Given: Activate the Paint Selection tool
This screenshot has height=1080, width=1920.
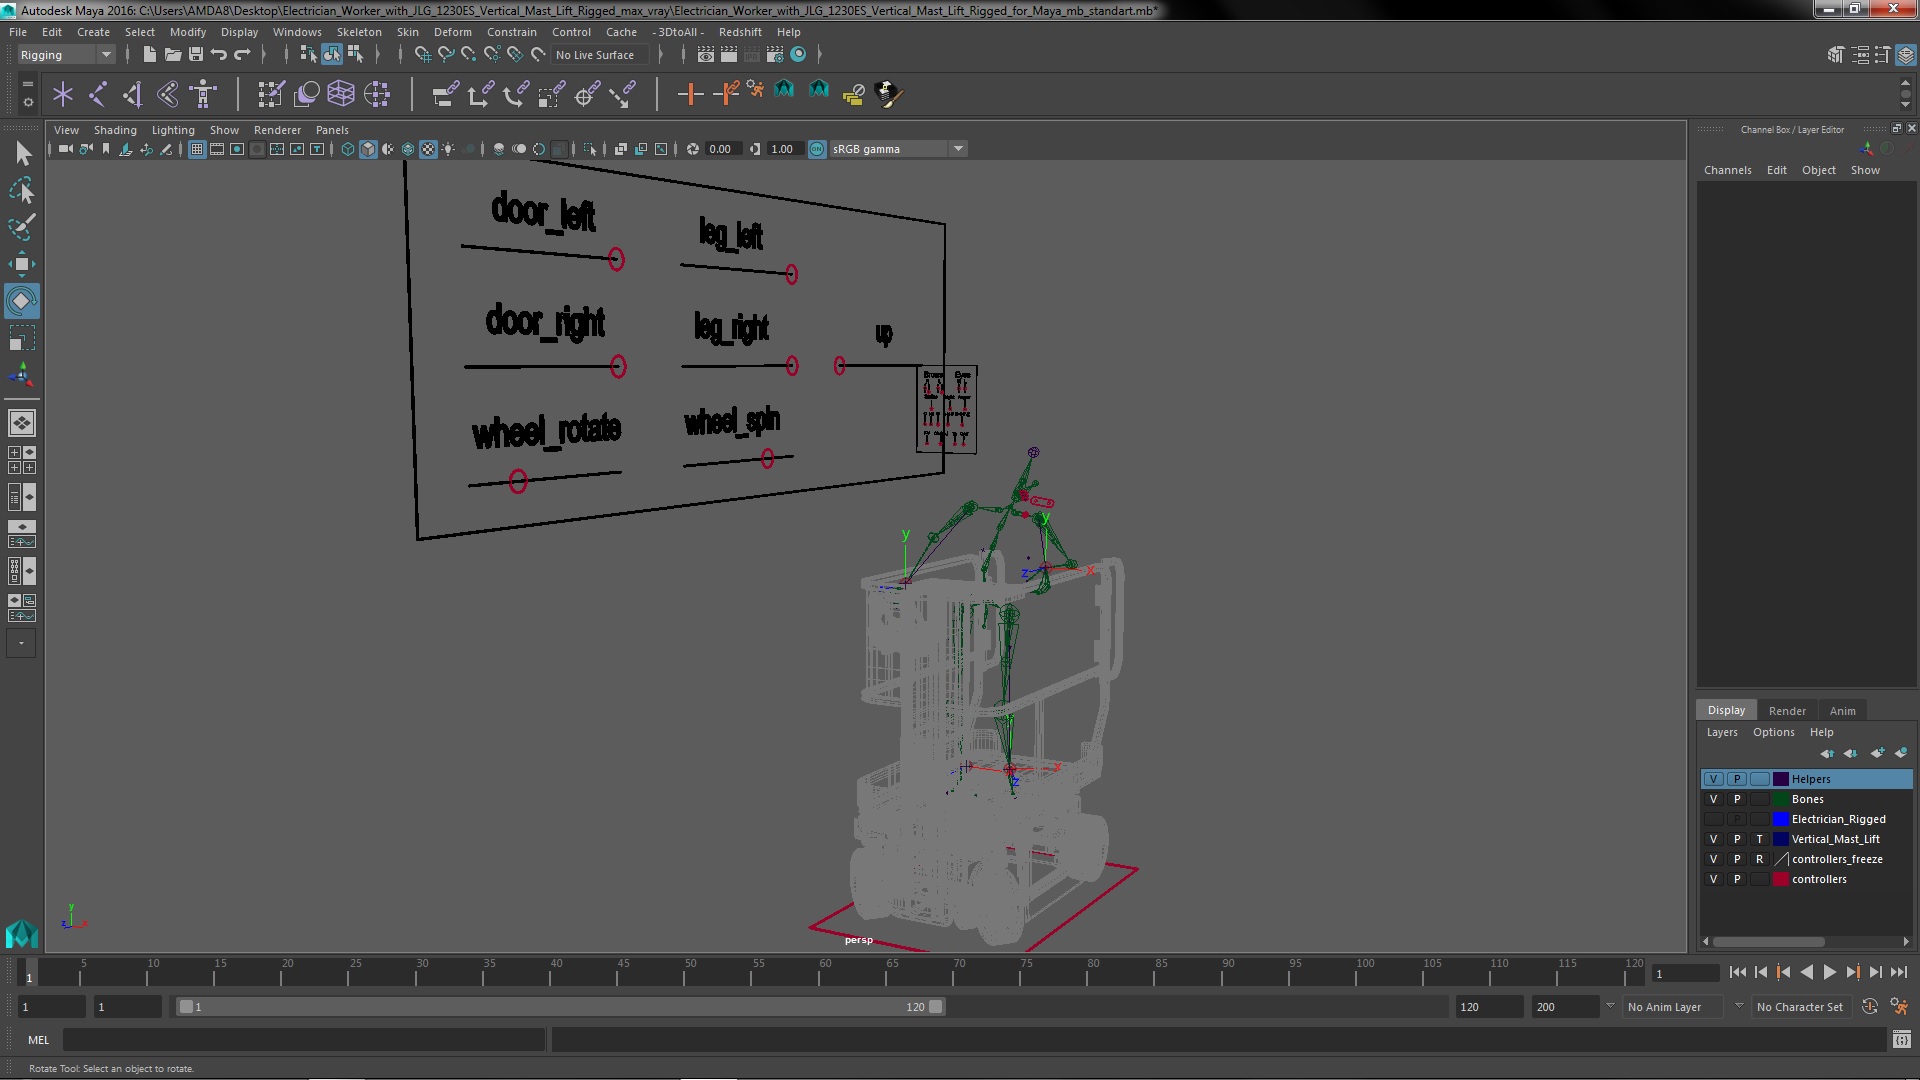Looking at the screenshot, I should 22,227.
